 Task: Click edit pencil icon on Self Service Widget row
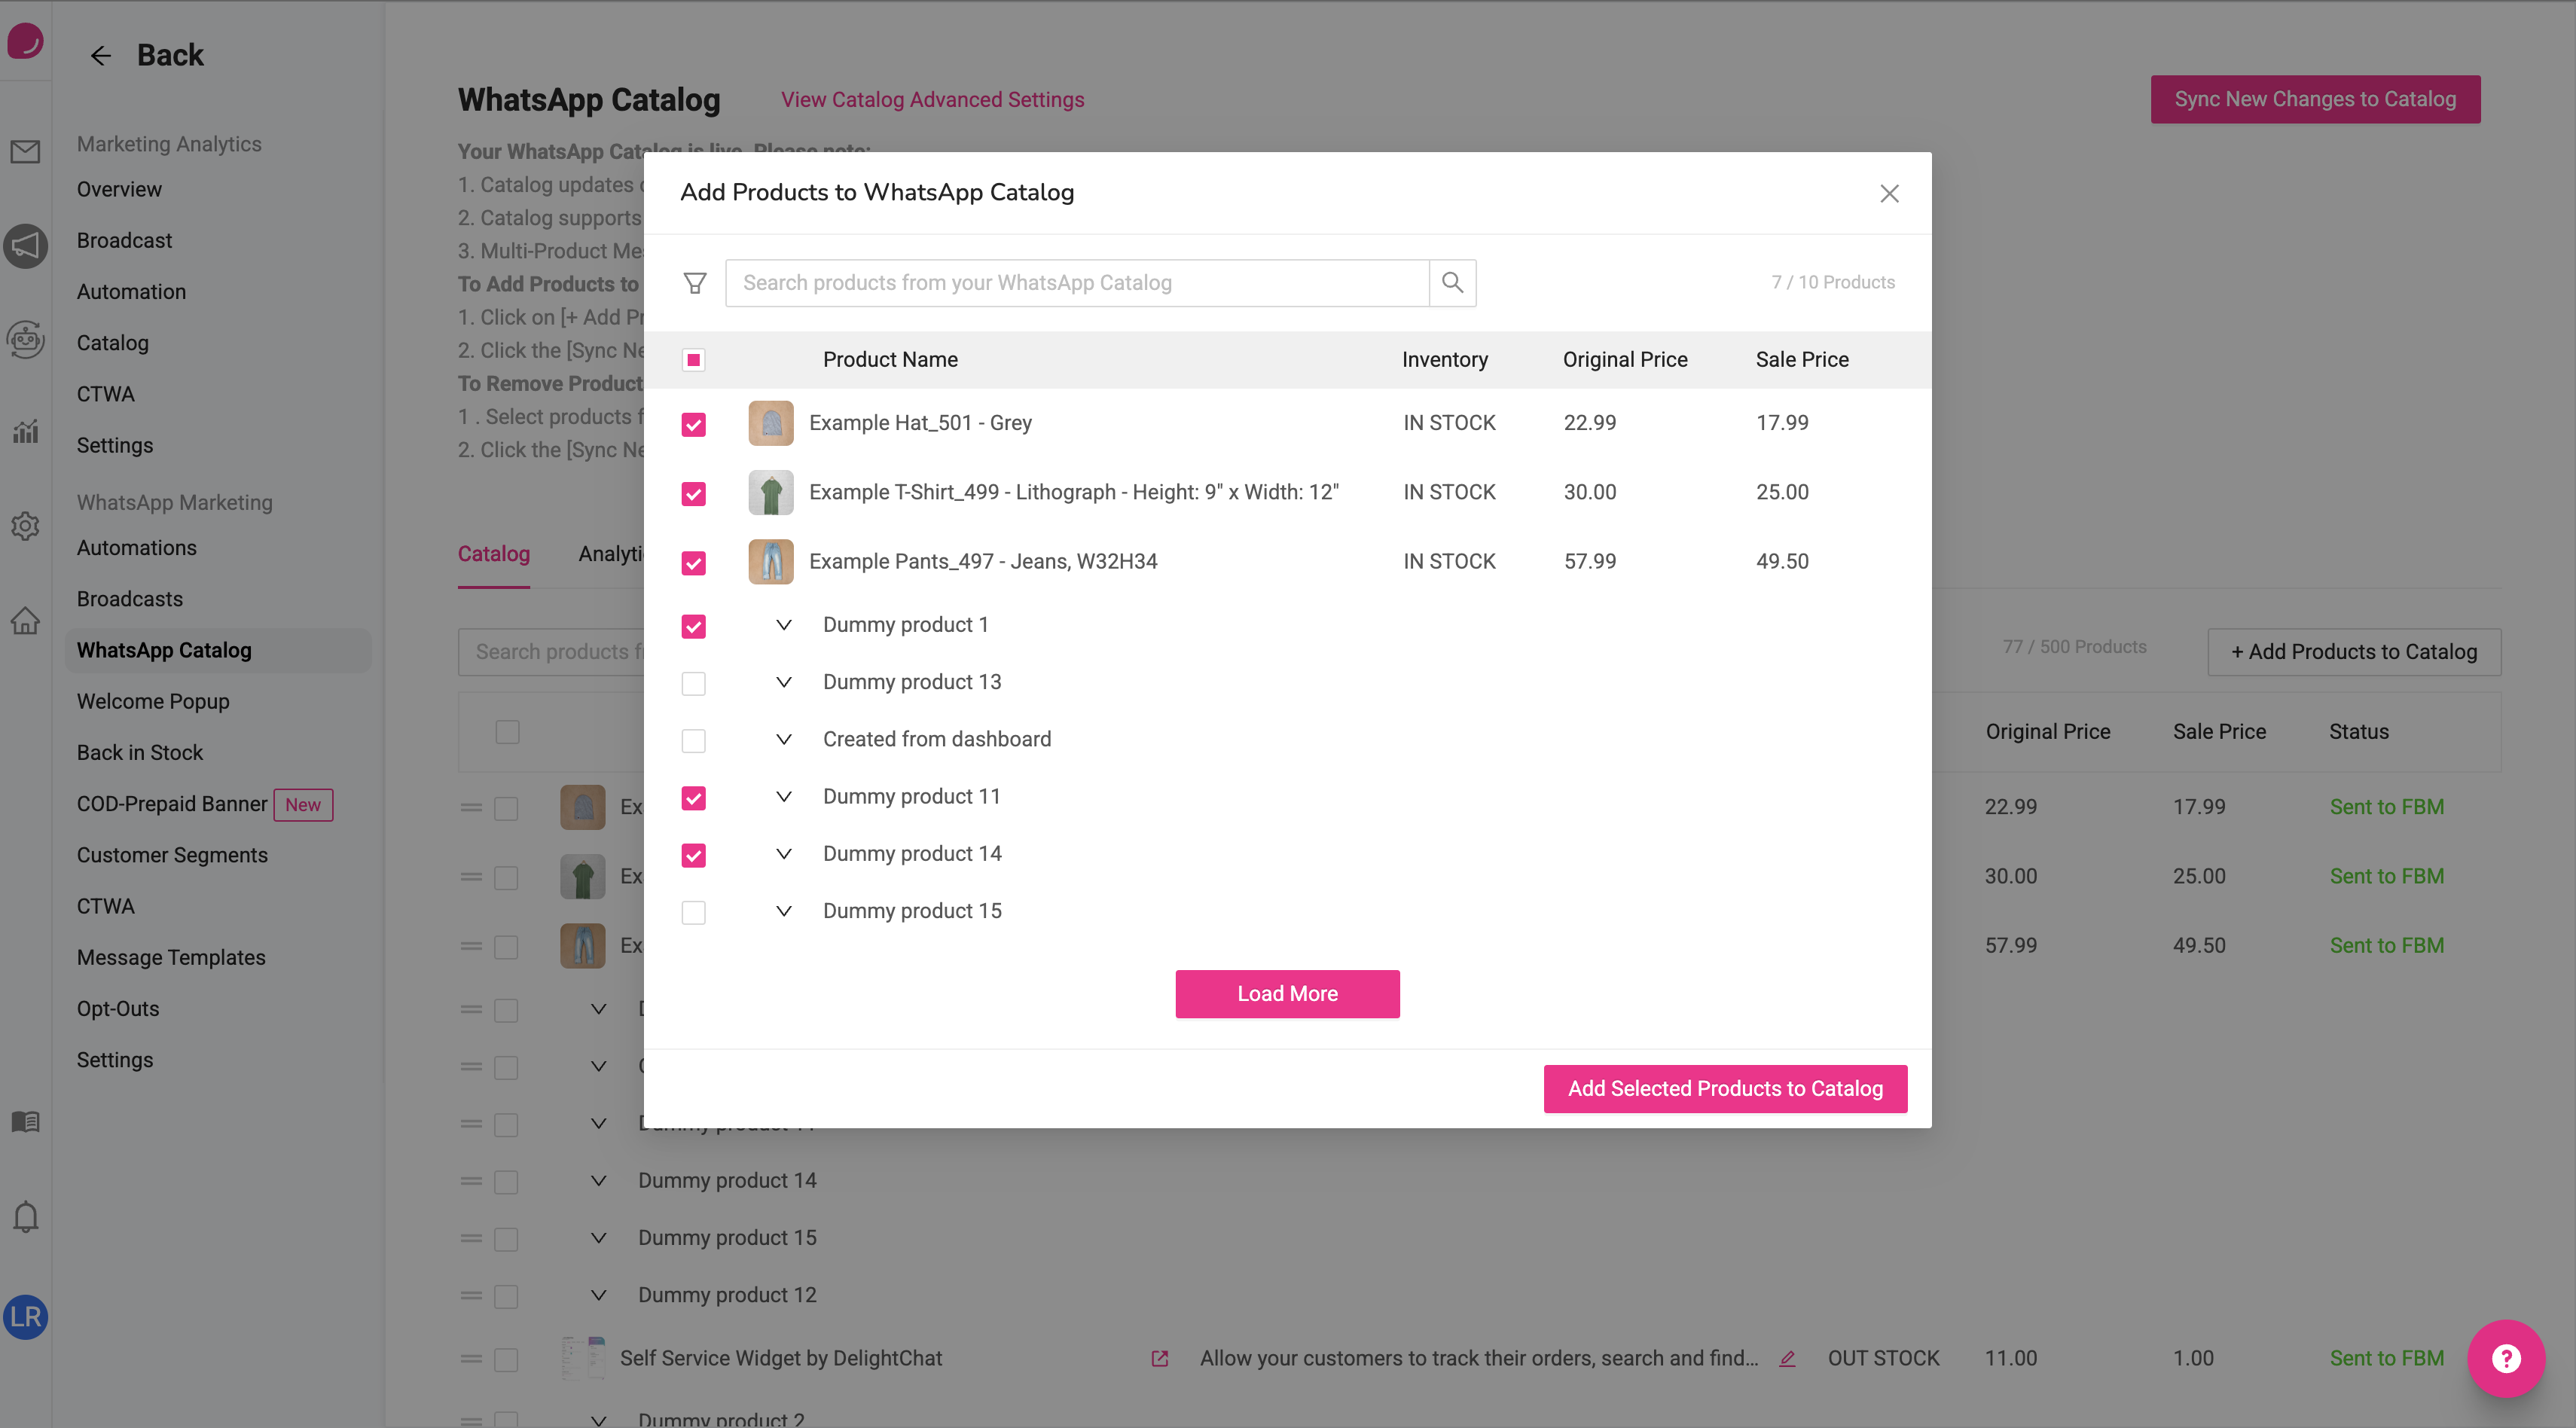click(1787, 1359)
